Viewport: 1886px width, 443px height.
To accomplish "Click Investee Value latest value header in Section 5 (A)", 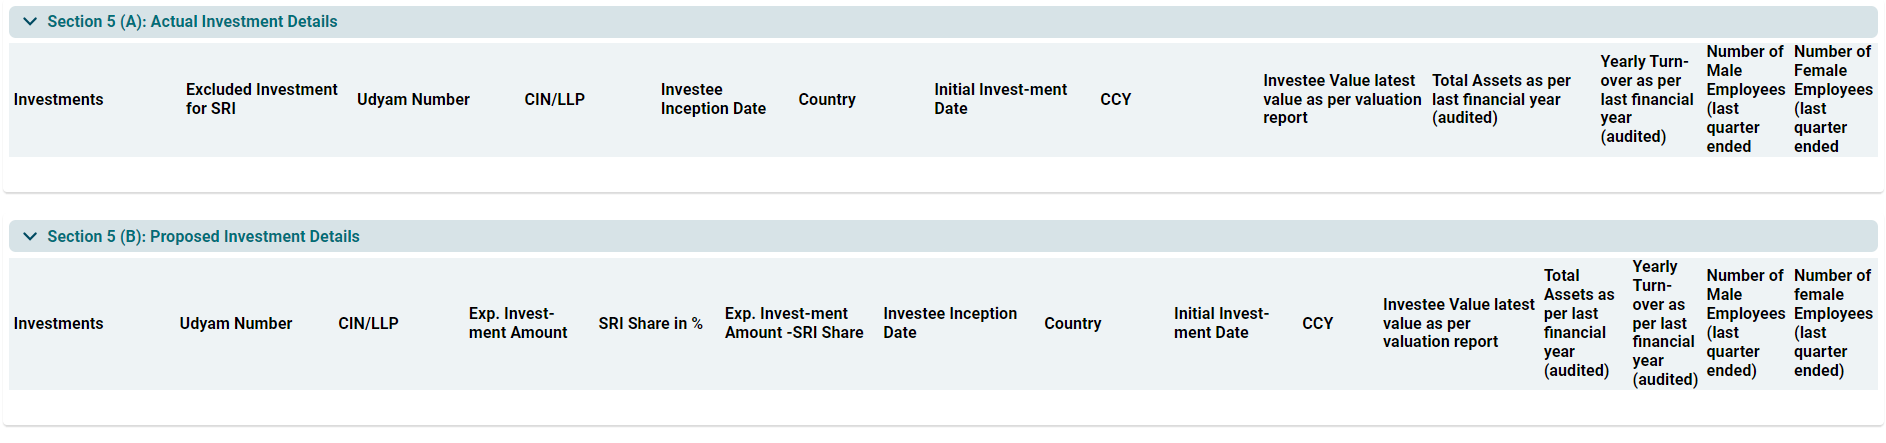I will pos(1341,99).
